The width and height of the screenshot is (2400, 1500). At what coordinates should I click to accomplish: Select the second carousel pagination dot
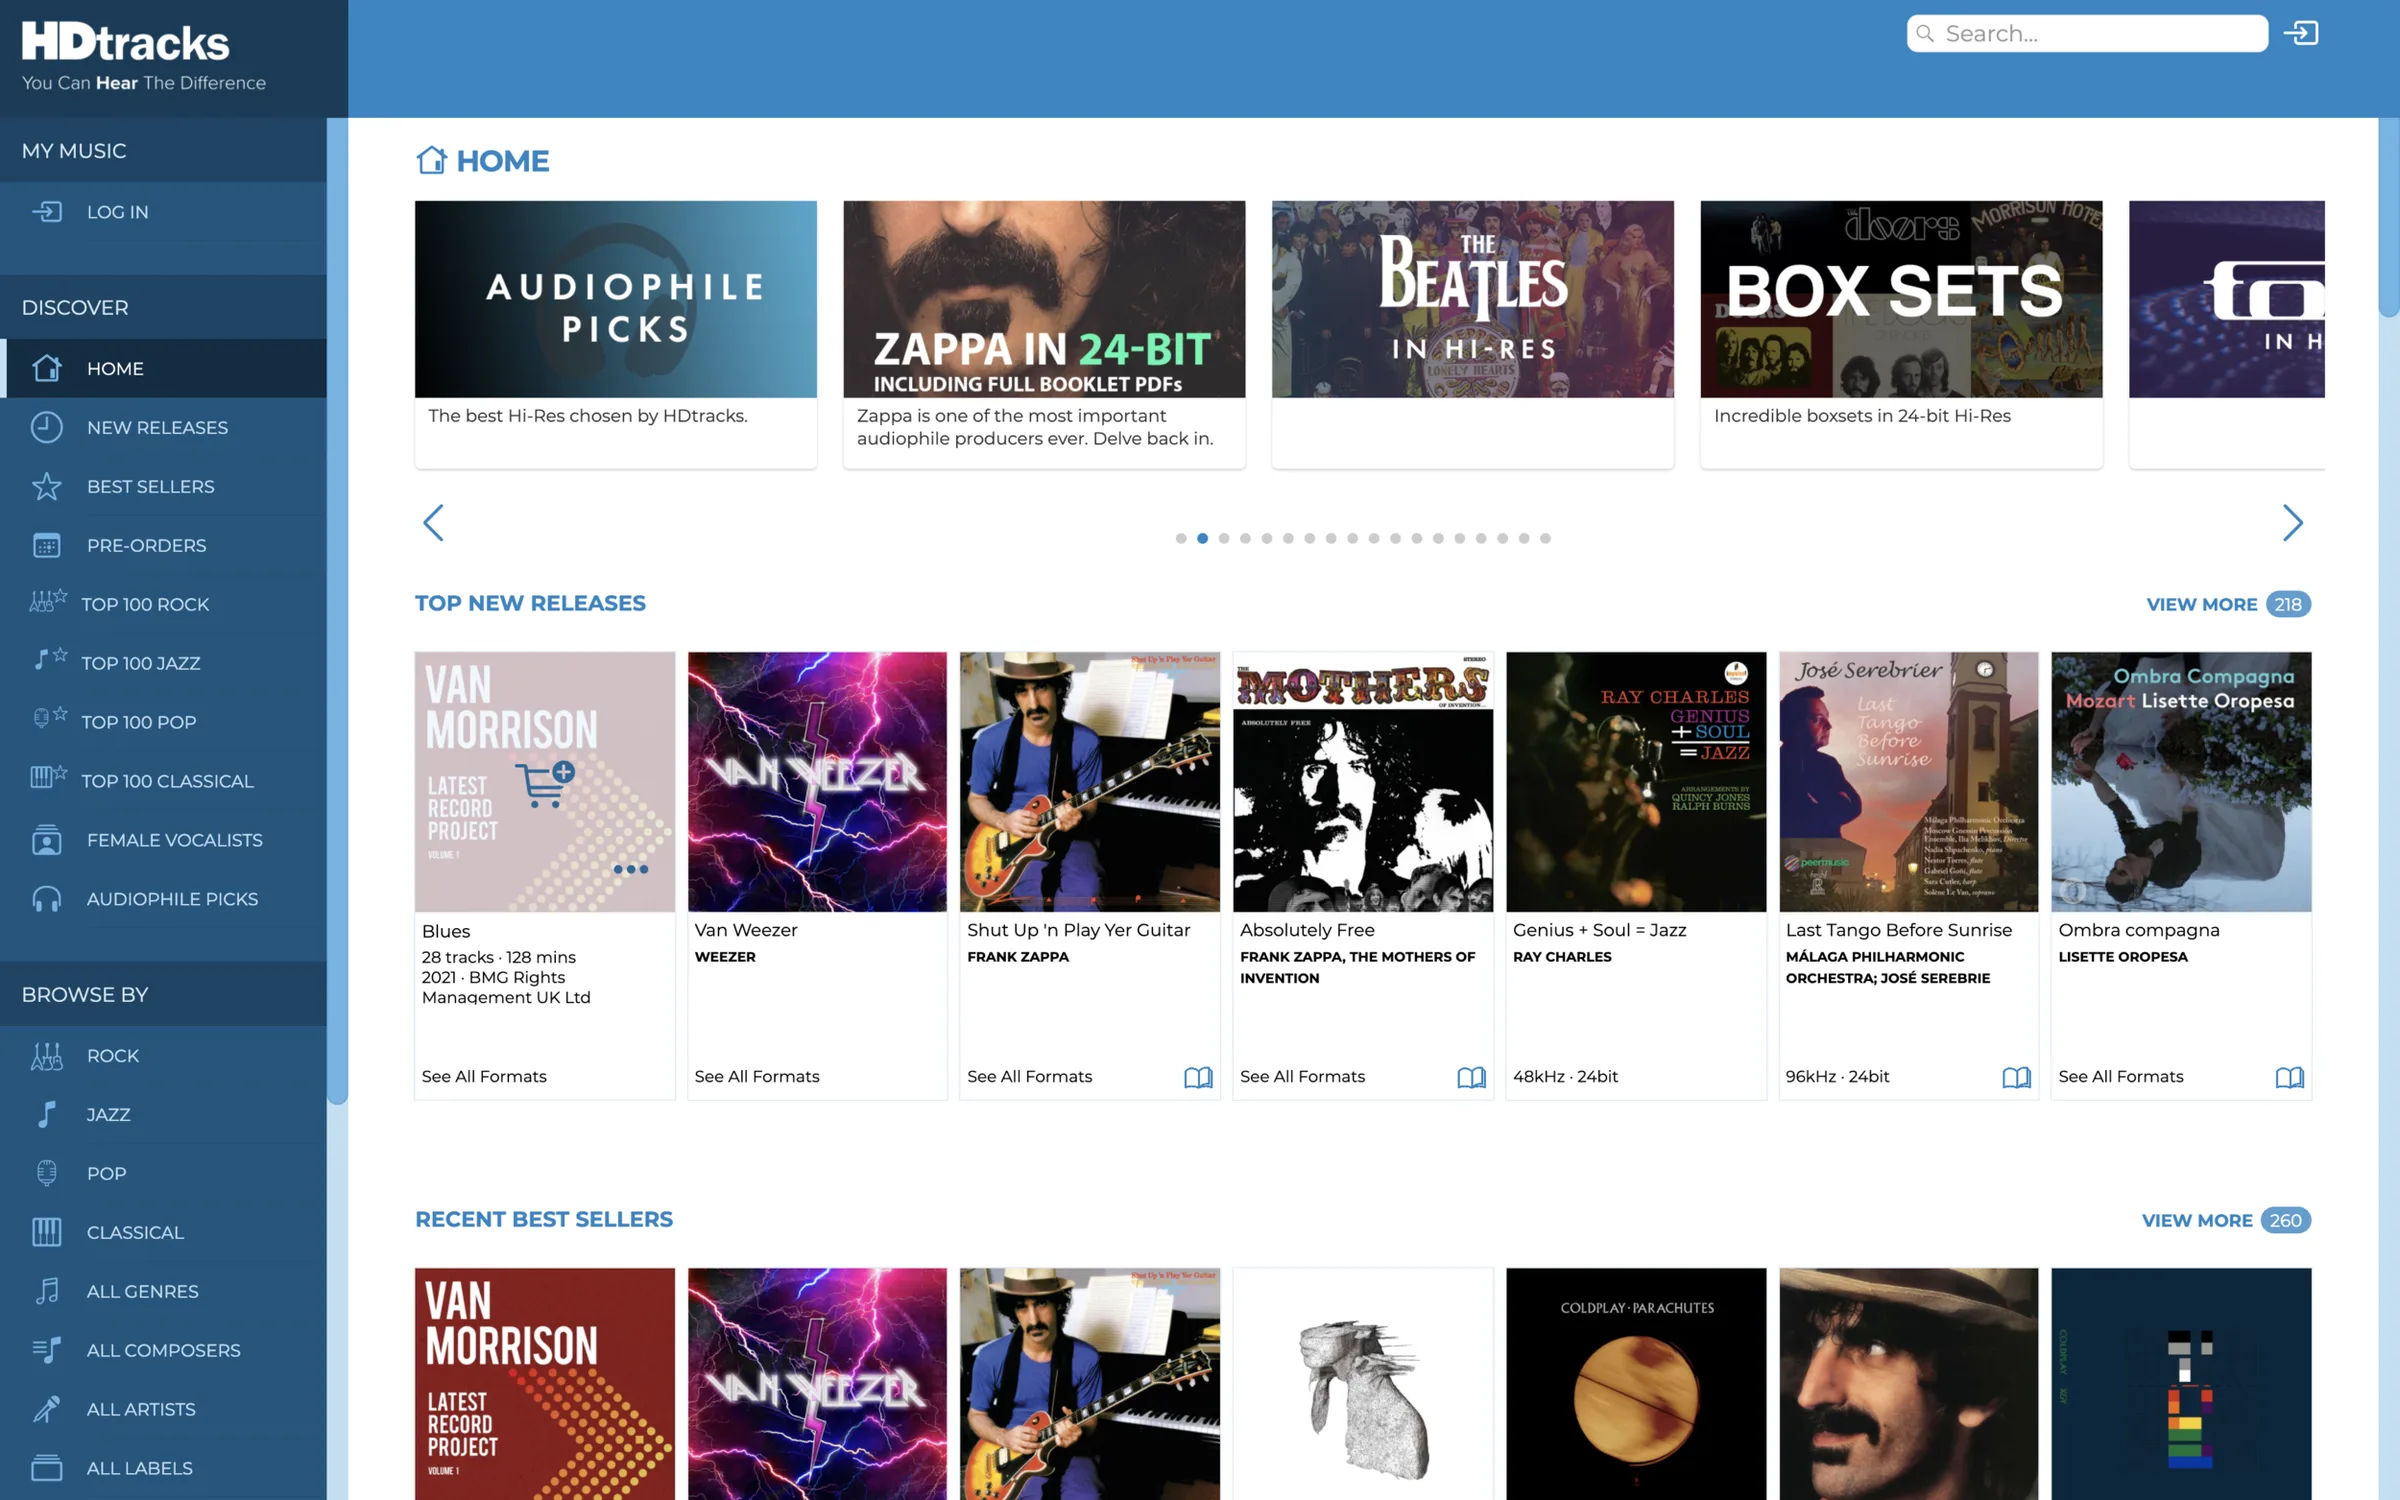(x=1202, y=538)
